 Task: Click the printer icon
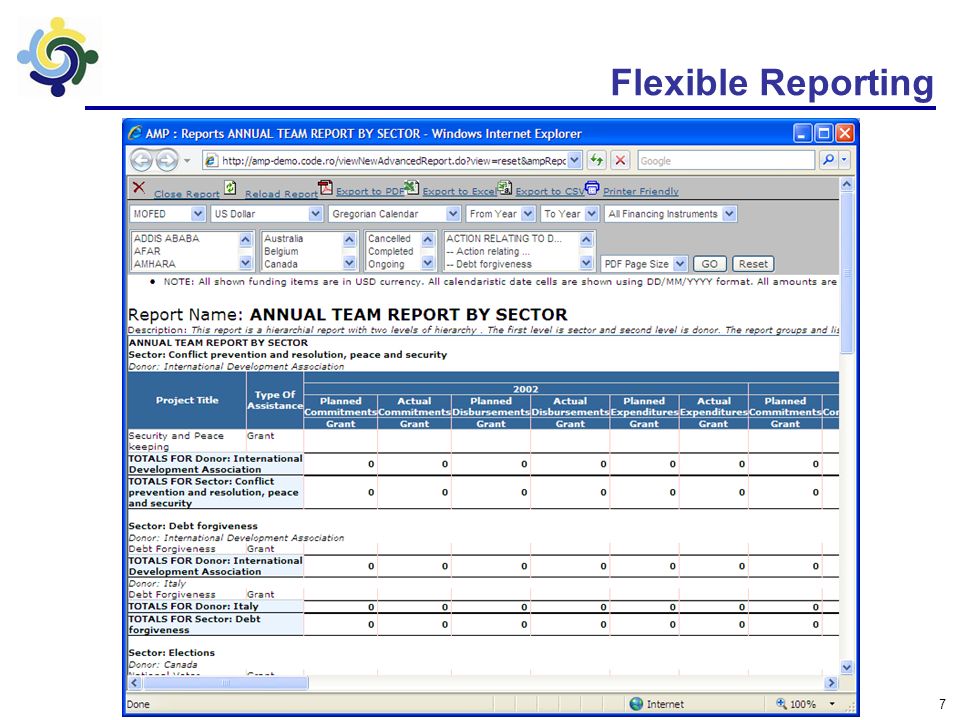[592, 187]
